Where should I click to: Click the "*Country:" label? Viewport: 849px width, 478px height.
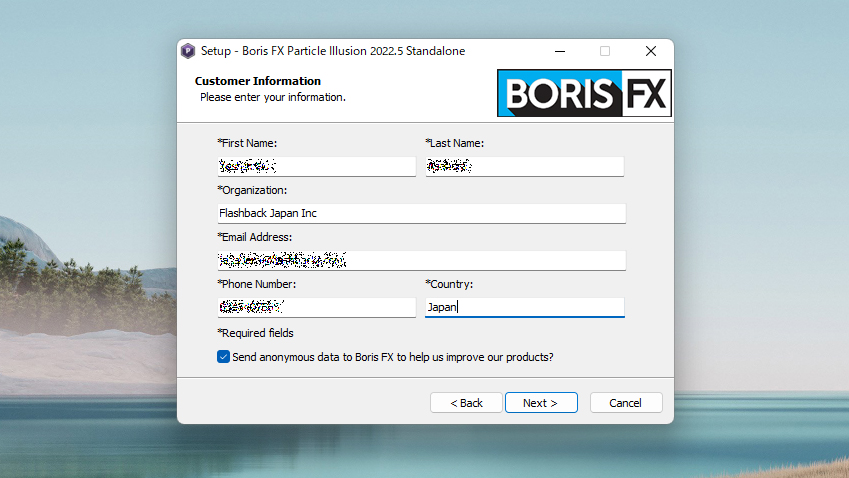pyautogui.click(x=449, y=284)
